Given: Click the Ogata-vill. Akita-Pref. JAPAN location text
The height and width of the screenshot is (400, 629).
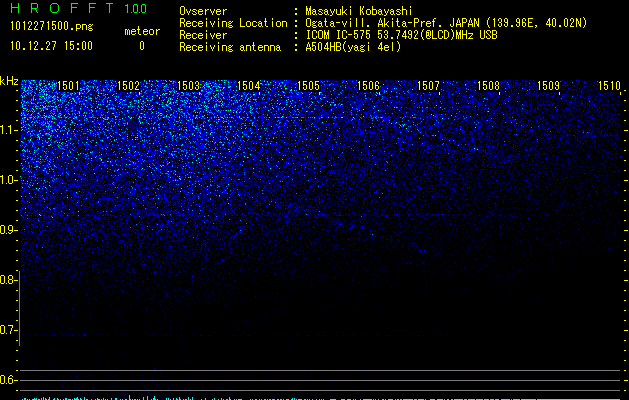Looking at the screenshot, I should point(446,23).
